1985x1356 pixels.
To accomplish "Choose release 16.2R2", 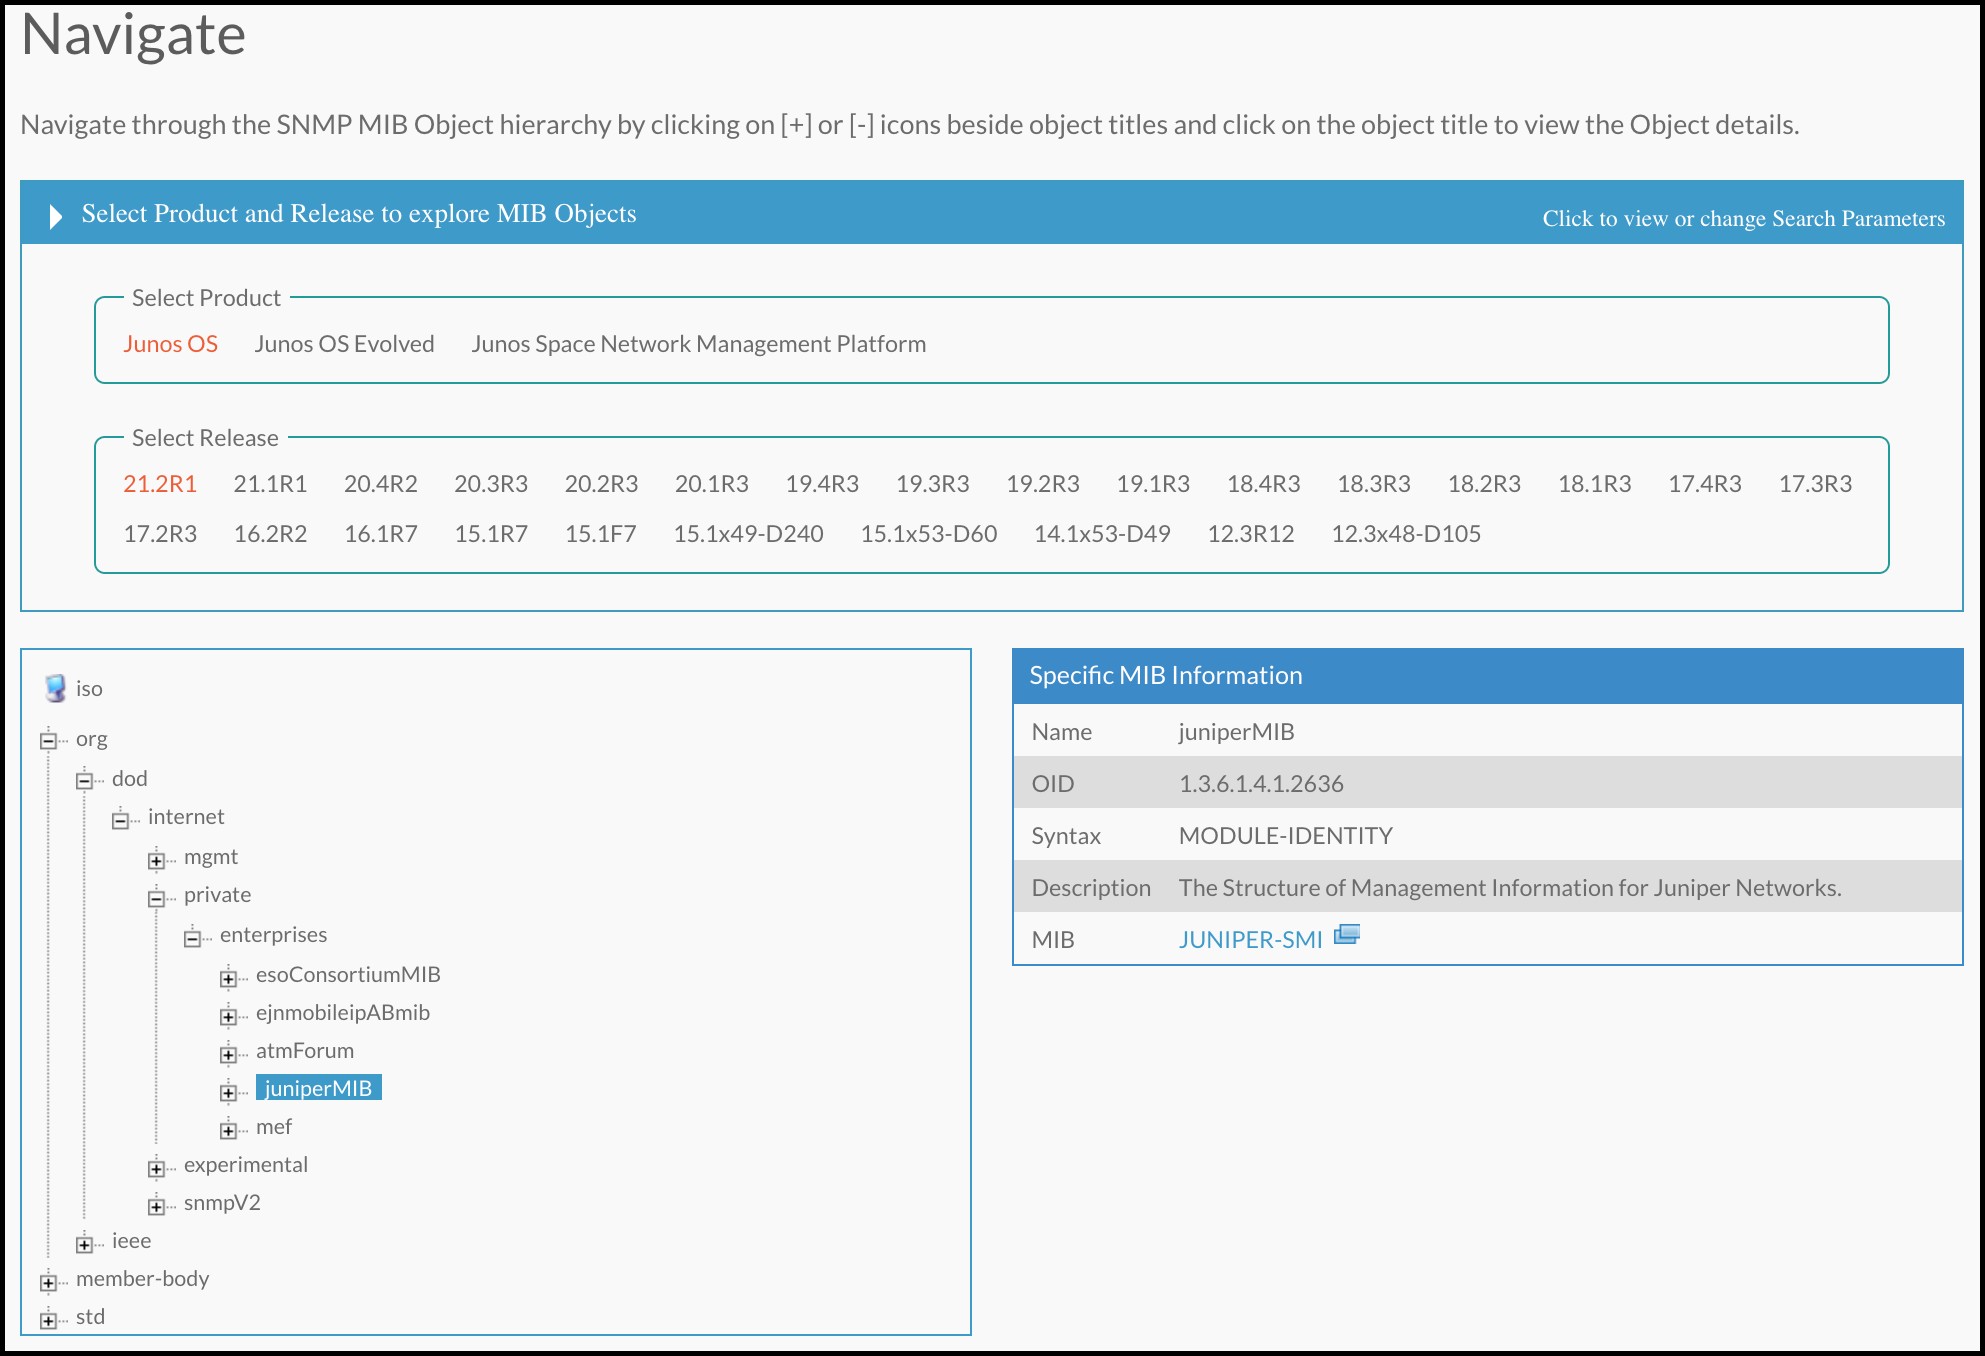I will pyautogui.click(x=270, y=534).
